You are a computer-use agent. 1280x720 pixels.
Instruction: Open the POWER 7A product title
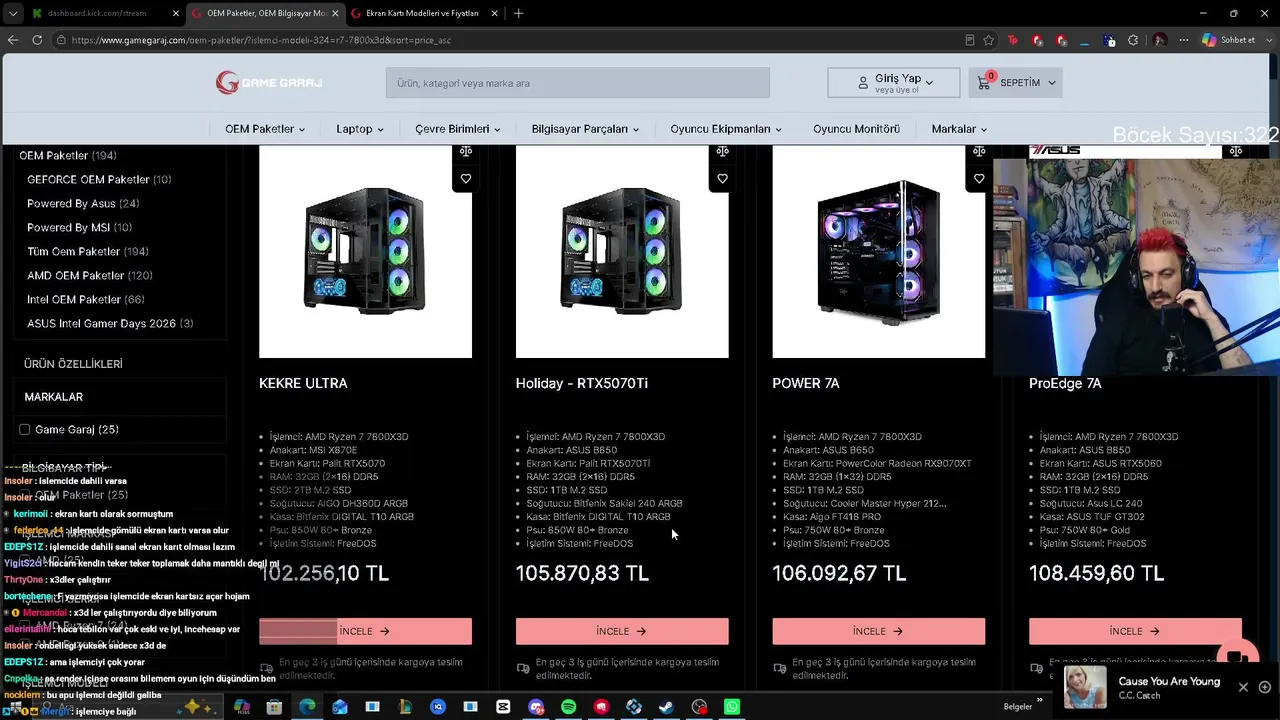[806, 383]
